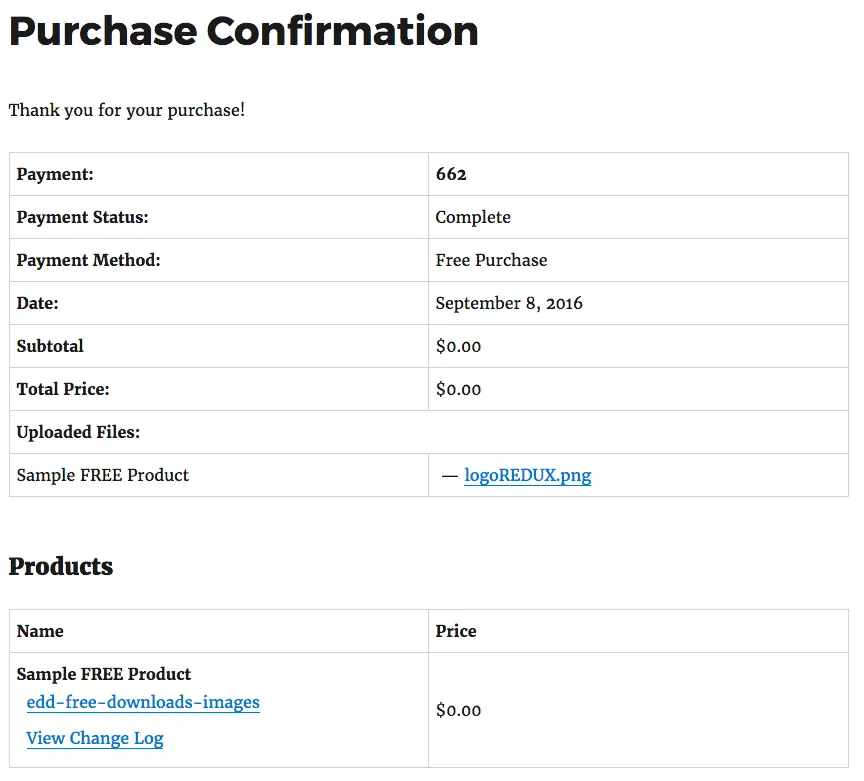Click the product price $0.00 in Products table
Viewport: 864px width, 781px height.
[x=458, y=710]
